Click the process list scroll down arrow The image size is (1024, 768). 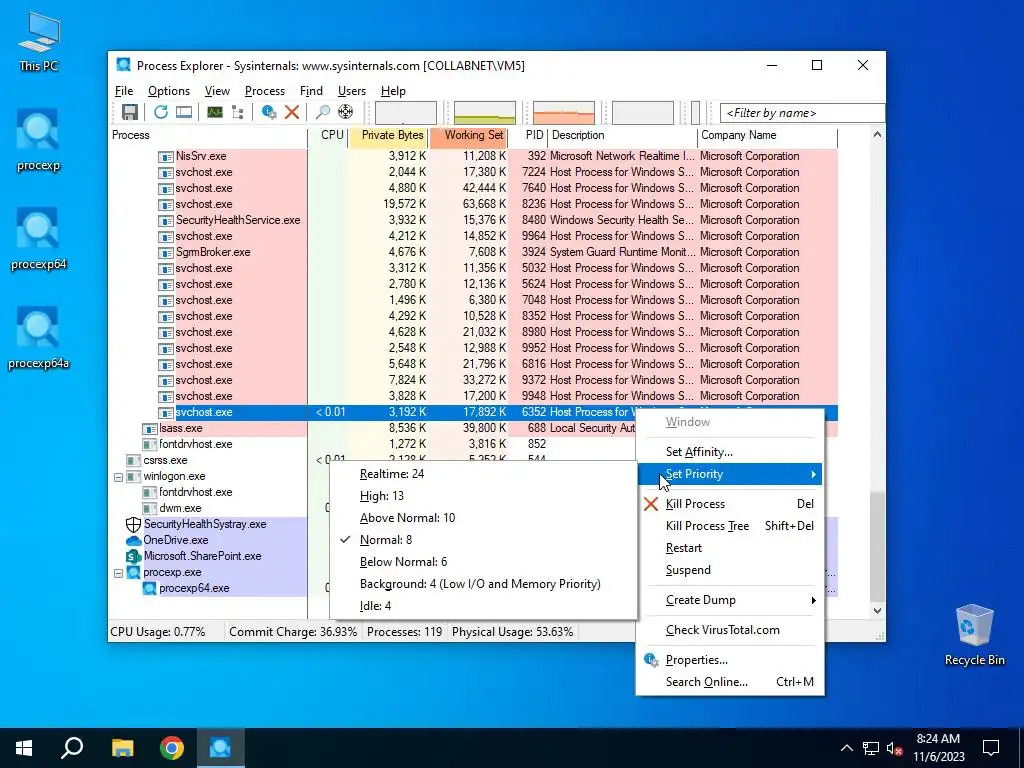(x=877, y=611)
